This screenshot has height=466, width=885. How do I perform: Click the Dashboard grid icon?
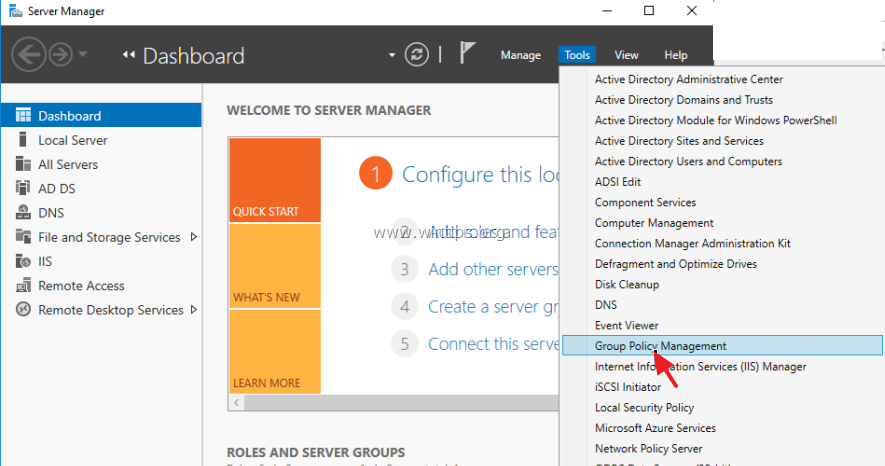point(23,115)
